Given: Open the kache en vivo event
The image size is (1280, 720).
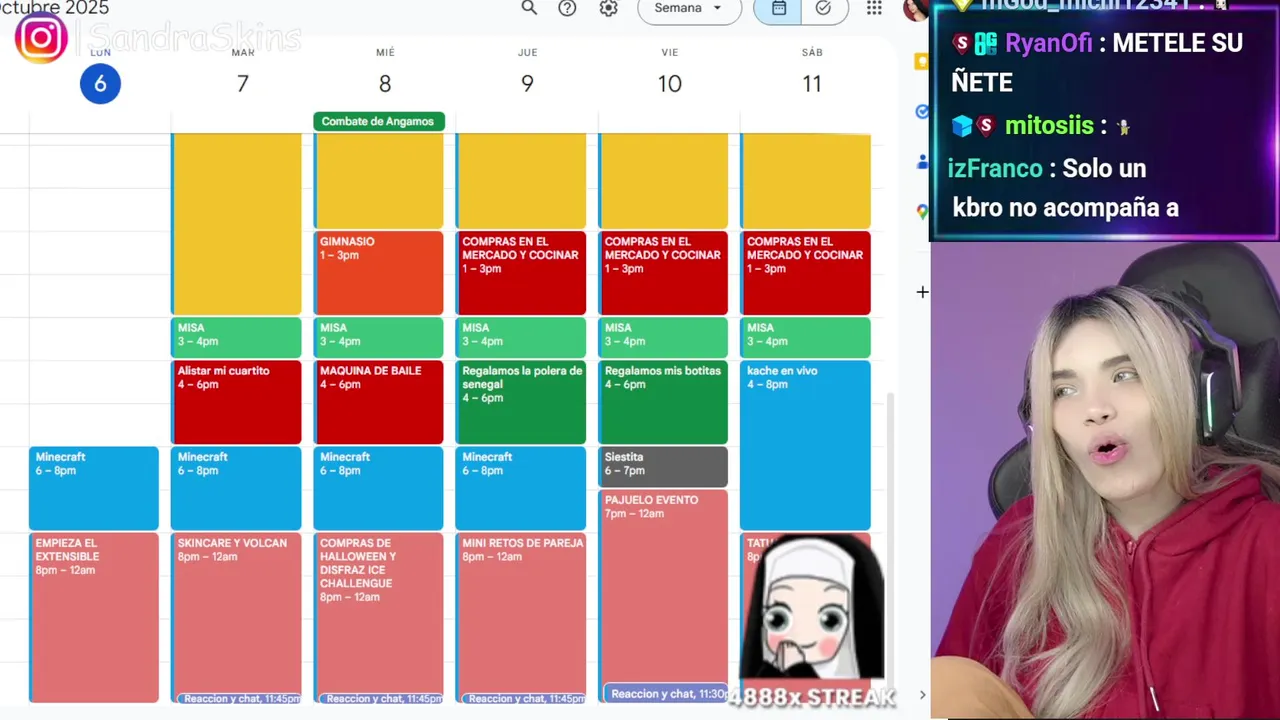Looking at the screenshot, I should [806, 445].
